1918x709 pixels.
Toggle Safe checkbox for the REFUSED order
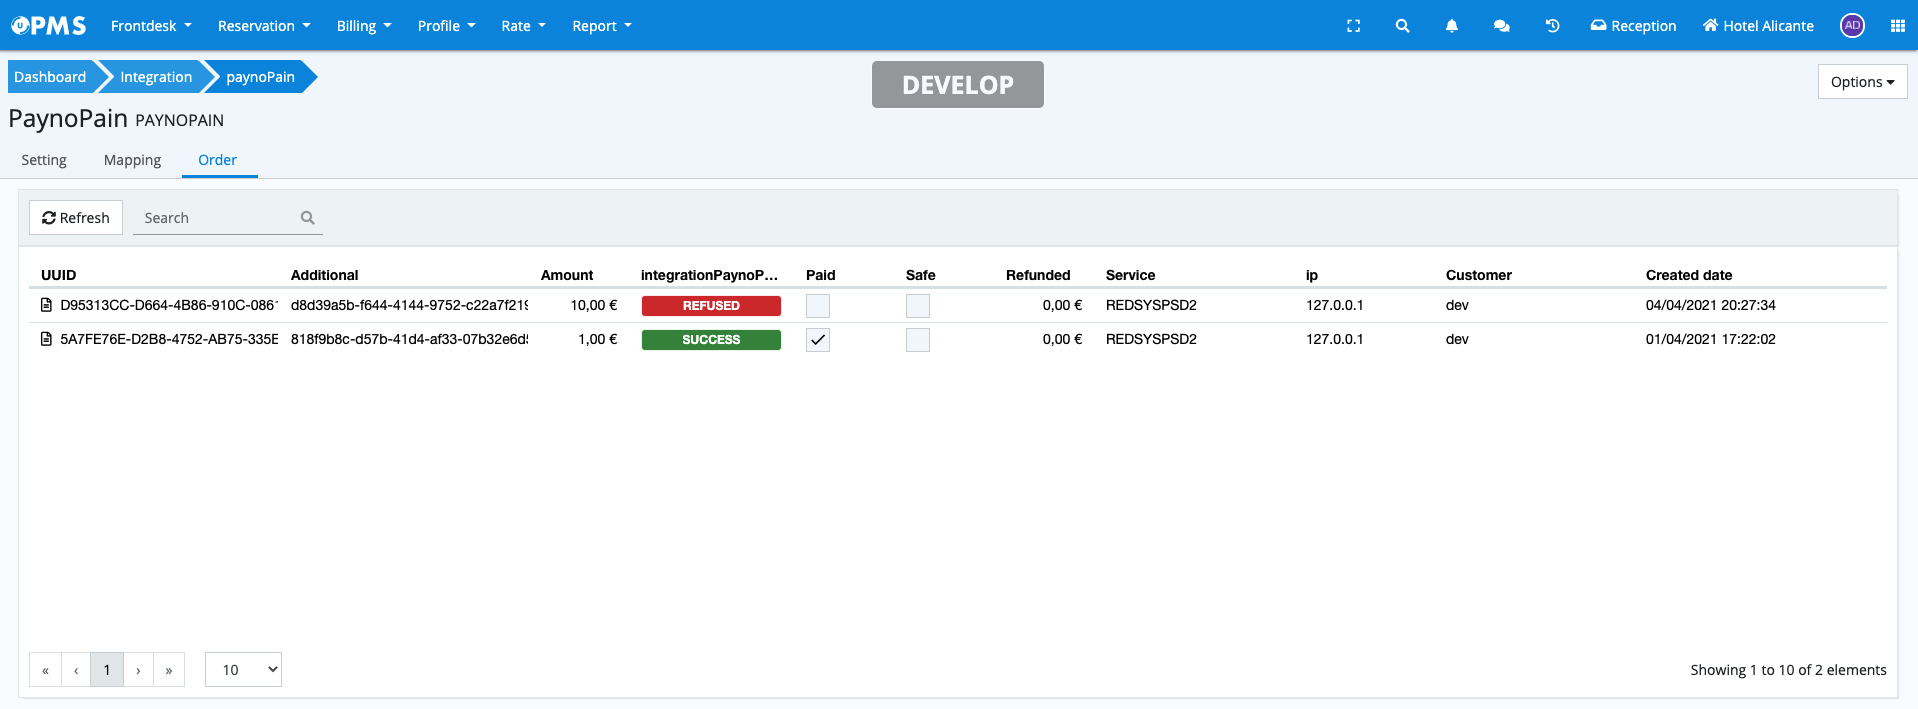pyautogui.click(x=918, y=306)
